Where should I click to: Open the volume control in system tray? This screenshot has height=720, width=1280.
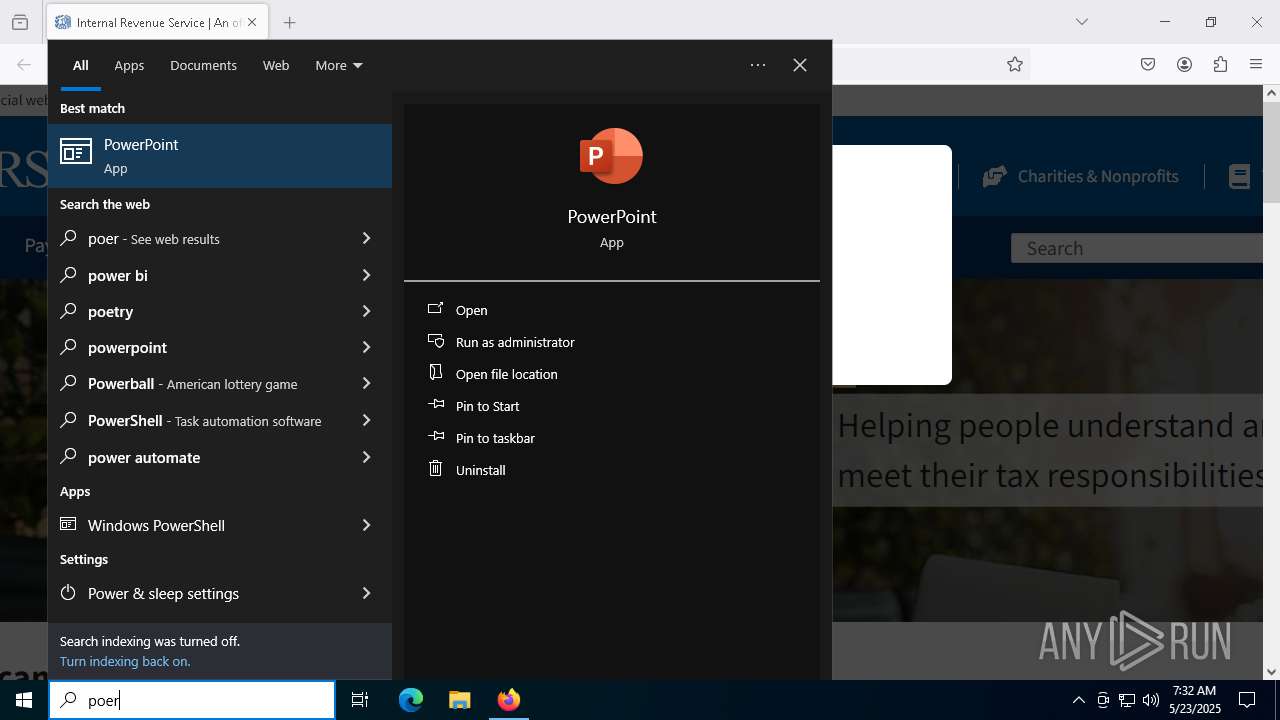coord(1151,700)
